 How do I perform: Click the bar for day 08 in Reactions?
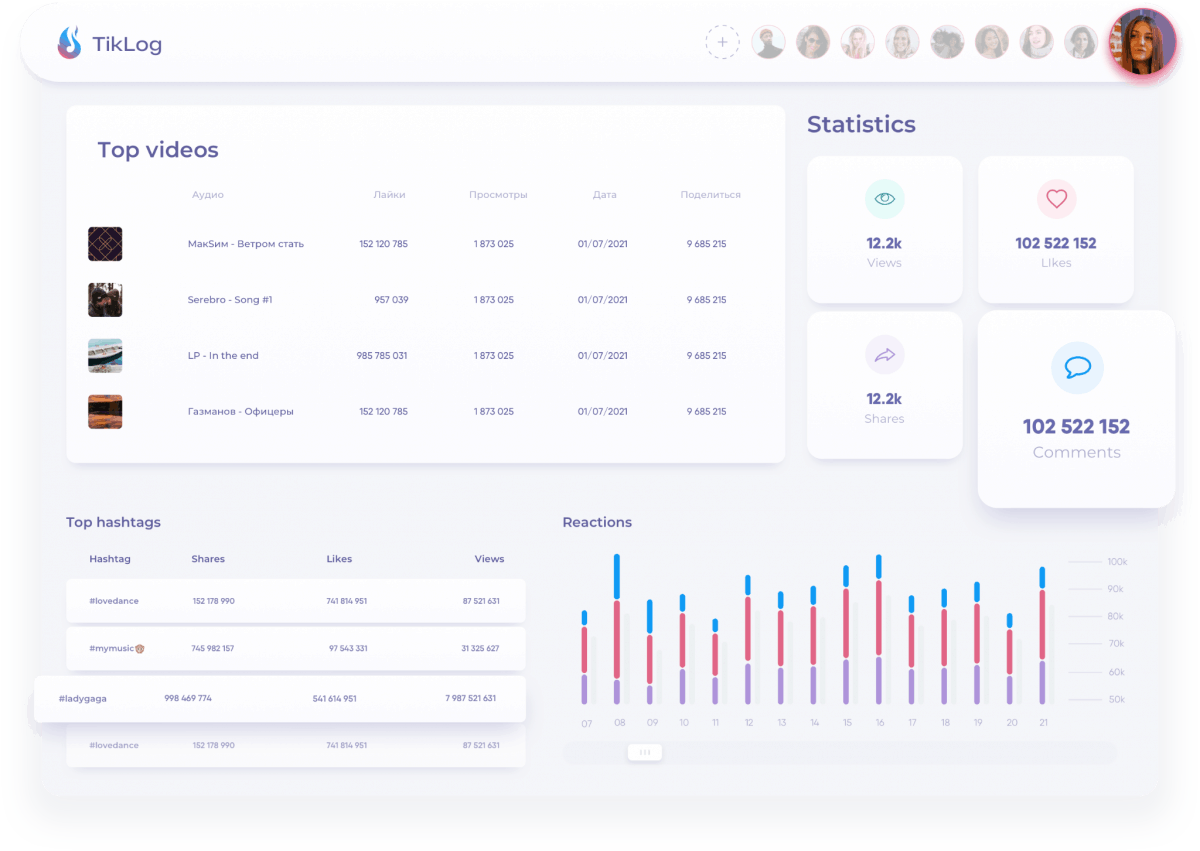click(617, 630)
